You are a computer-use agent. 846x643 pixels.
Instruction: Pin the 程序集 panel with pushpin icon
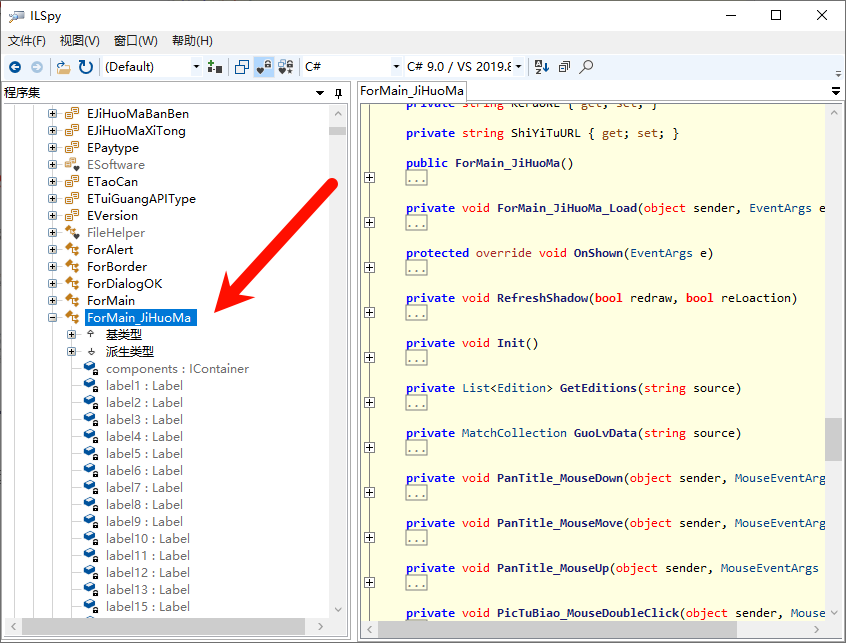[338, 93]
